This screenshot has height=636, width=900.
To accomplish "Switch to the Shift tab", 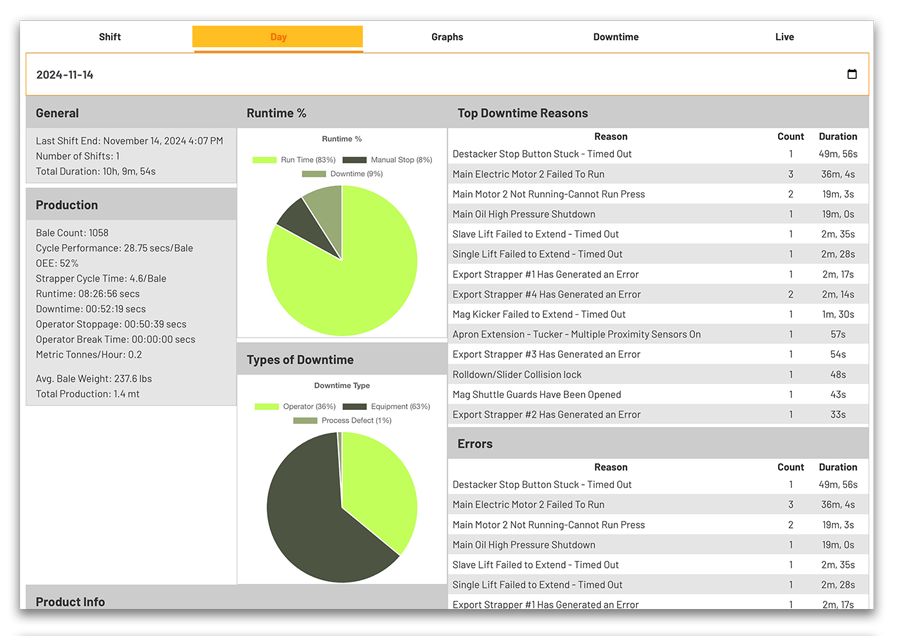I will pos(110,37).
